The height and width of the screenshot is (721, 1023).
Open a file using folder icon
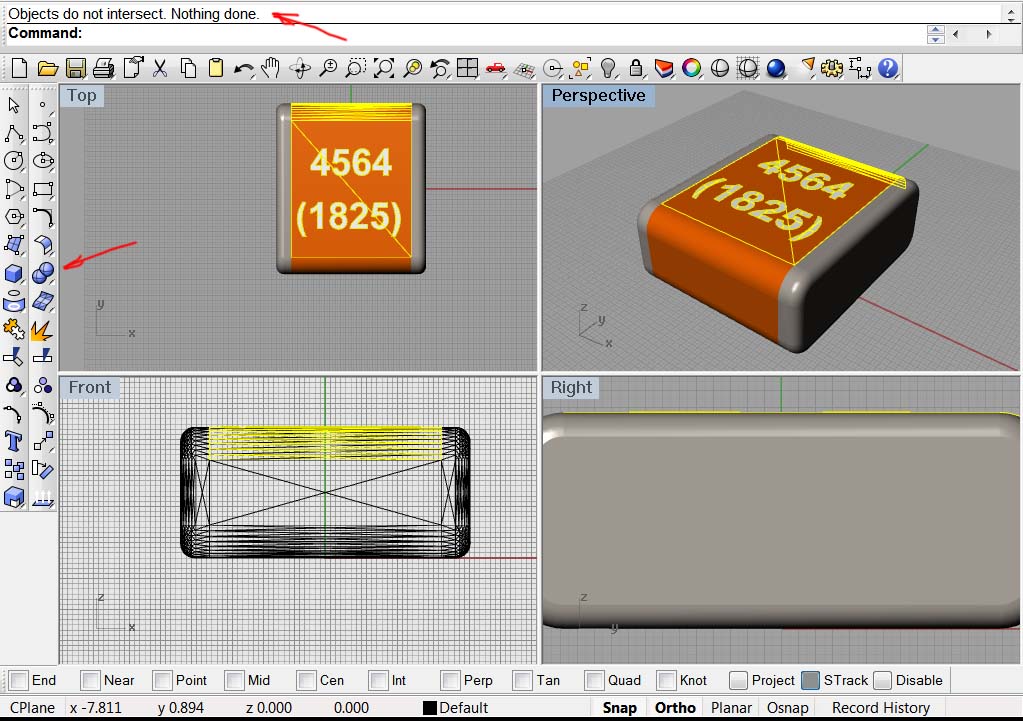tap(47, 68)
